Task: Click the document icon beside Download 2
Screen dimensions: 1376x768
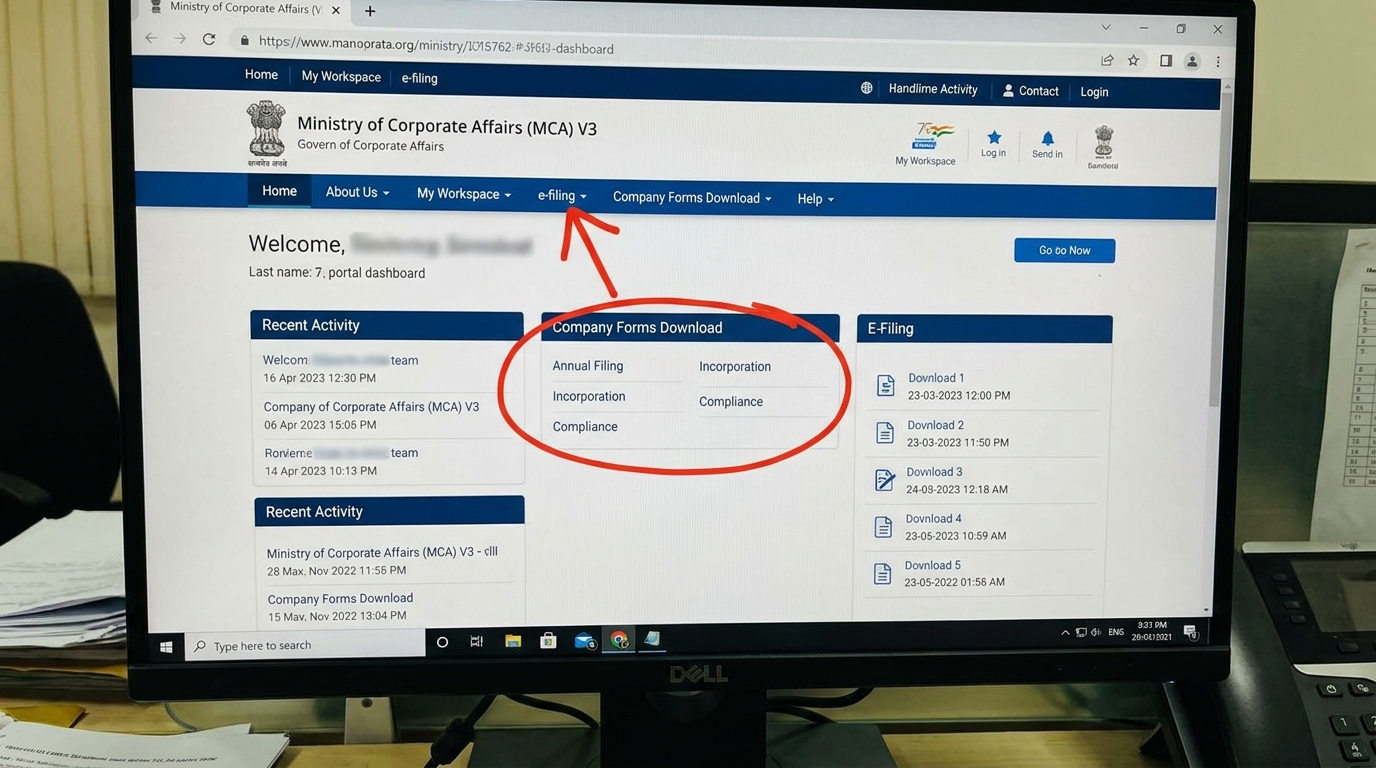Action: click(x=884, y=433)
